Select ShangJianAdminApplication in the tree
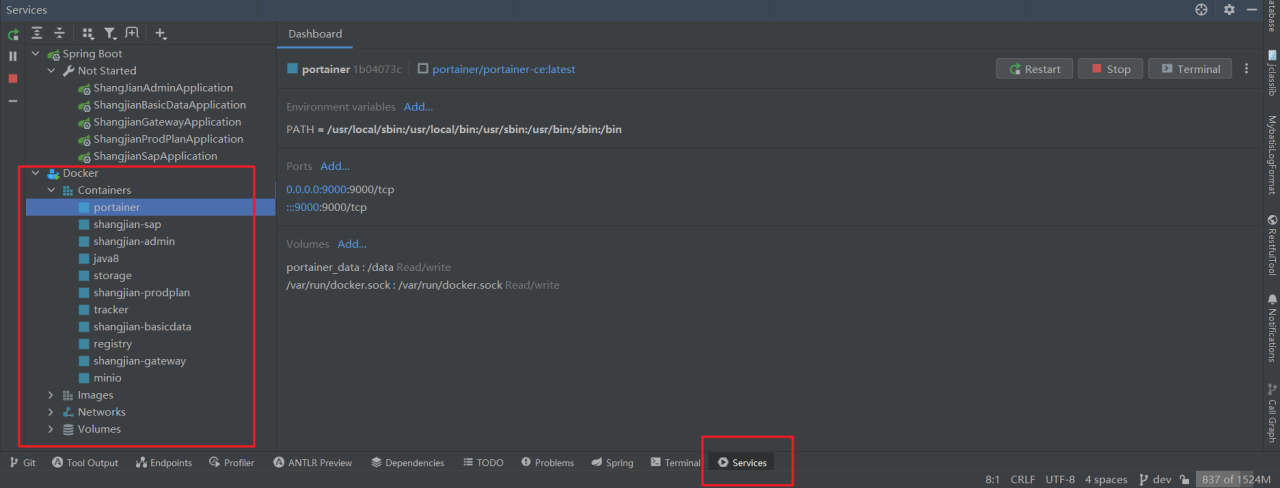Viewport: 1280px width, 488px height. pos(163,88)
